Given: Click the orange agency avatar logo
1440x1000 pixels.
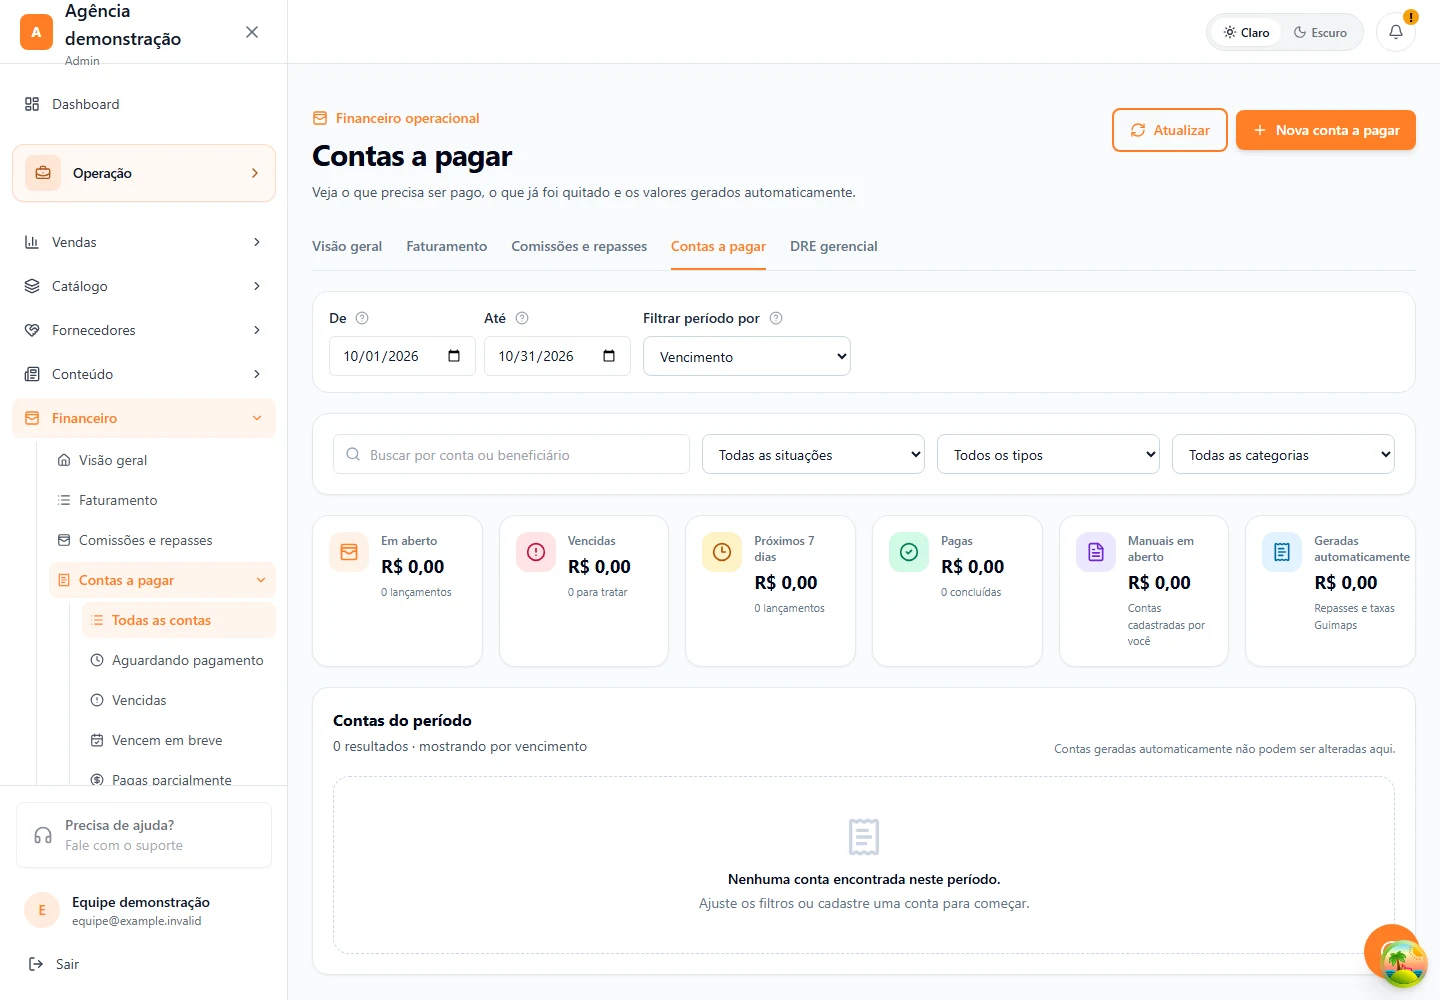Looking at the screenshot, I should [36, 32].
